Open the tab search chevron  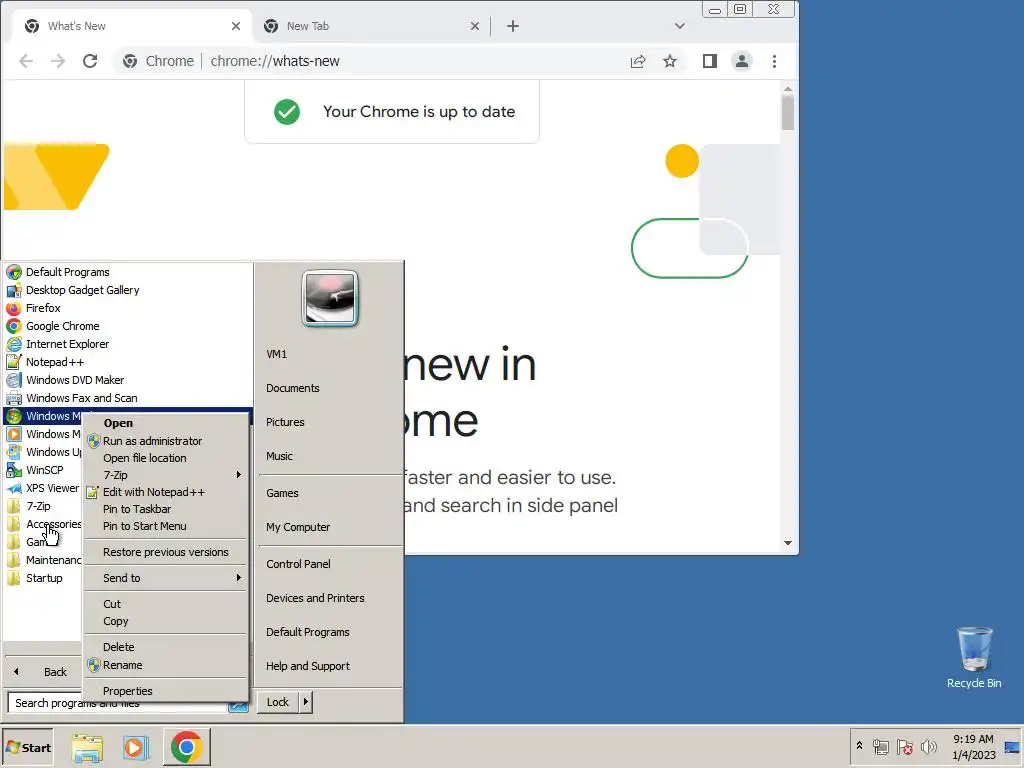(680, 26)
